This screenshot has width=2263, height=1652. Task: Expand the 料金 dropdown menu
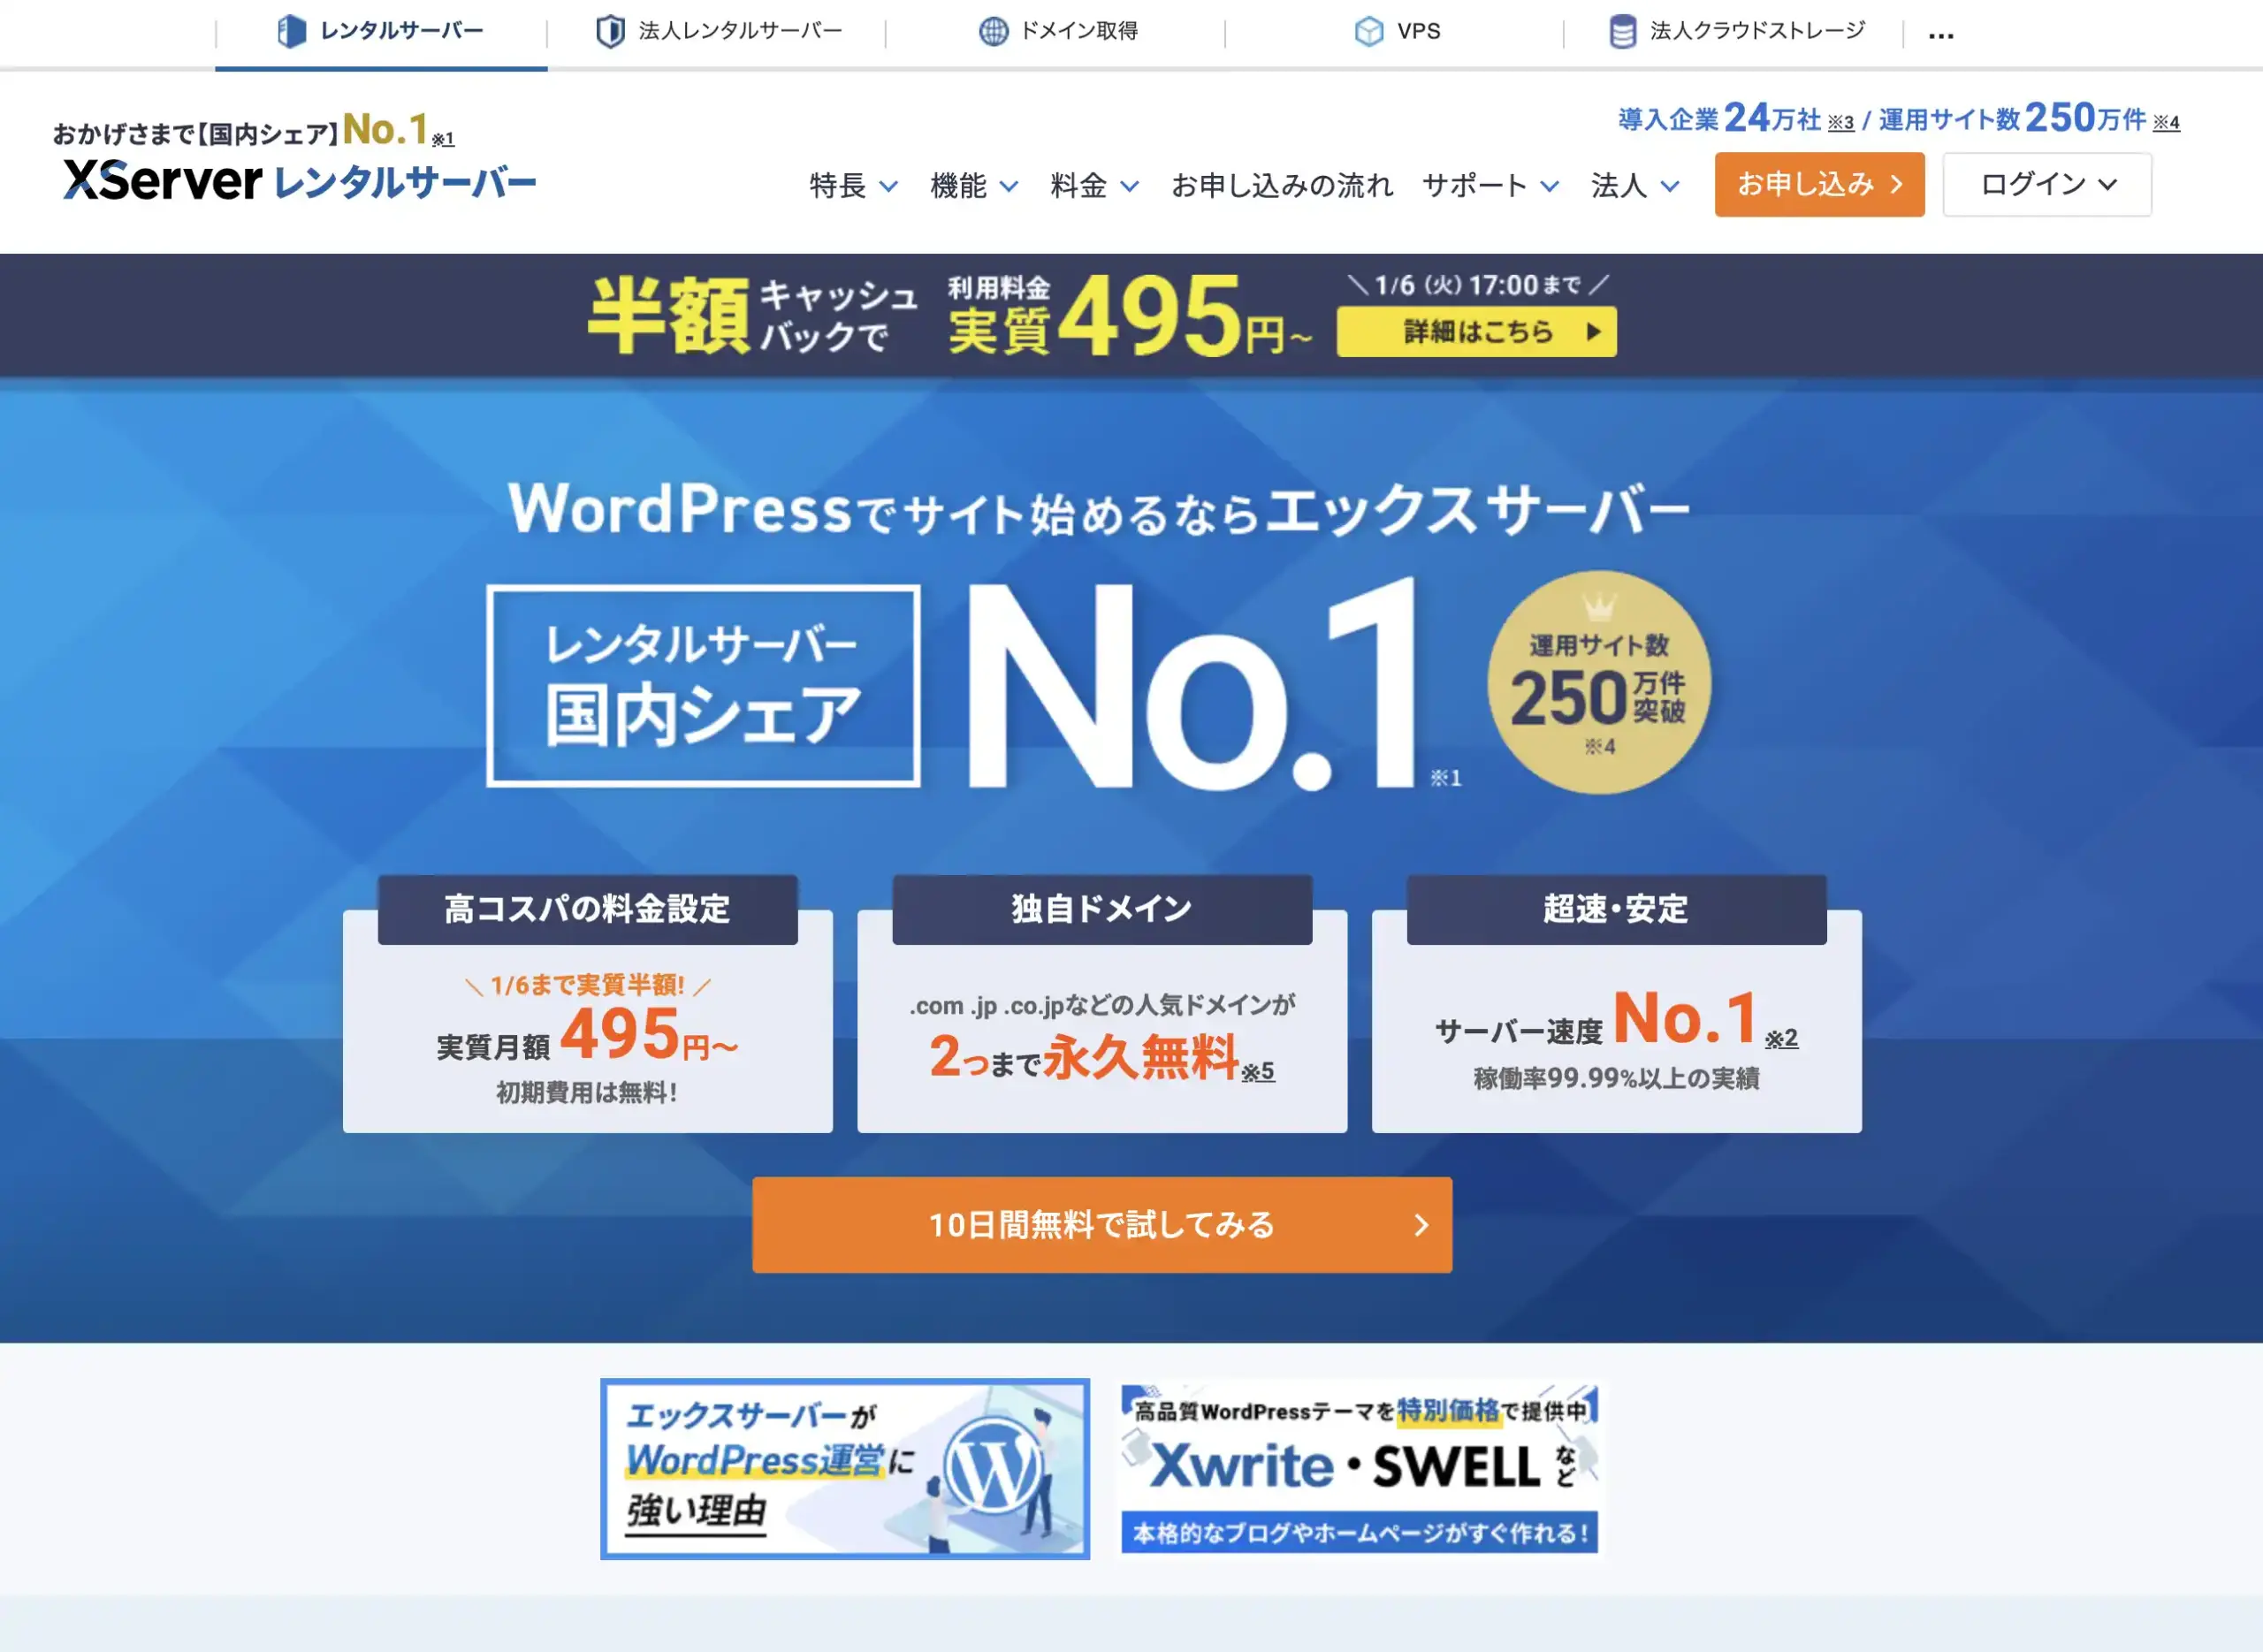[x=1094, y=185]
